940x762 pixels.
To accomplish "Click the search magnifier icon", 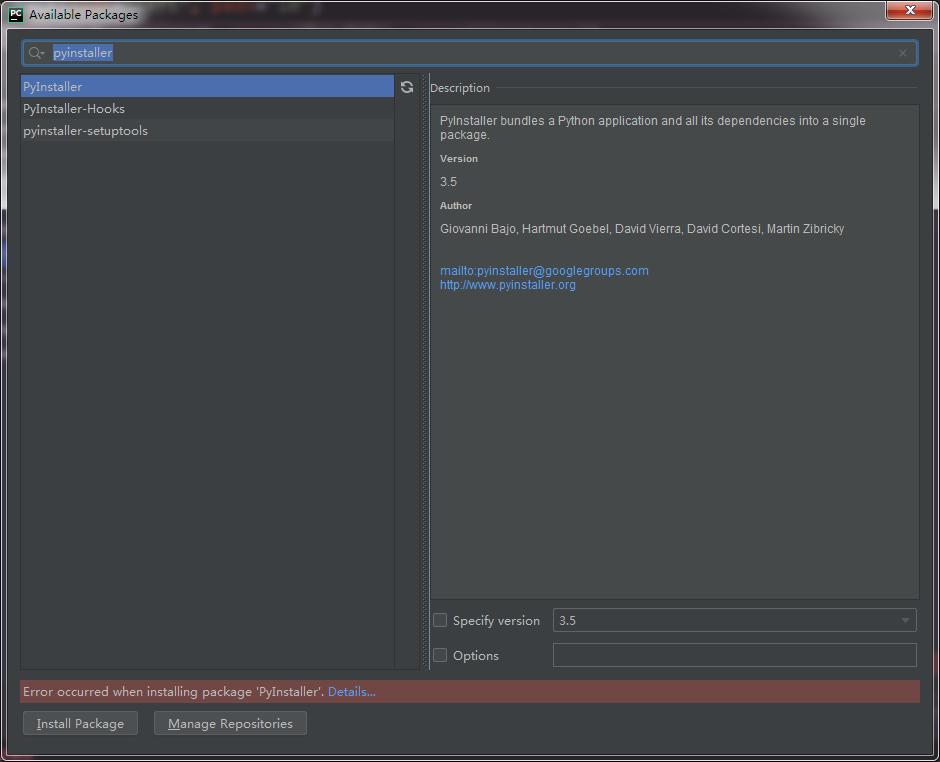I will tap(36, 53).
